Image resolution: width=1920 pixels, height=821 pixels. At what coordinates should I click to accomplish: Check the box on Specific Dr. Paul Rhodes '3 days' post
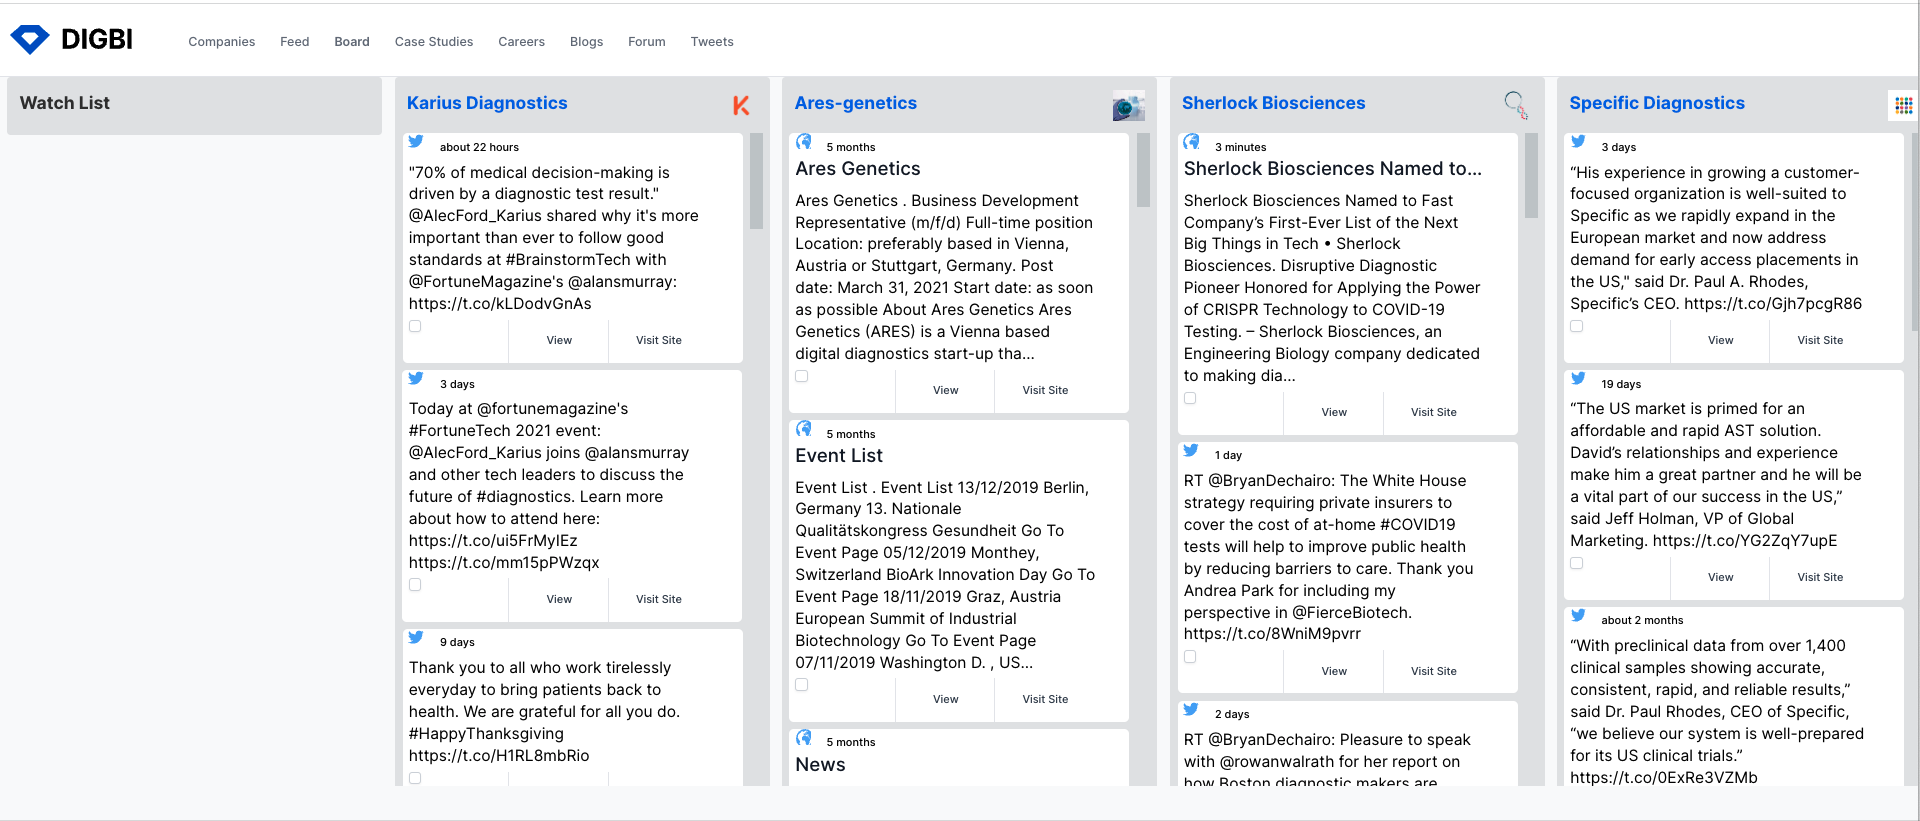1577,326
